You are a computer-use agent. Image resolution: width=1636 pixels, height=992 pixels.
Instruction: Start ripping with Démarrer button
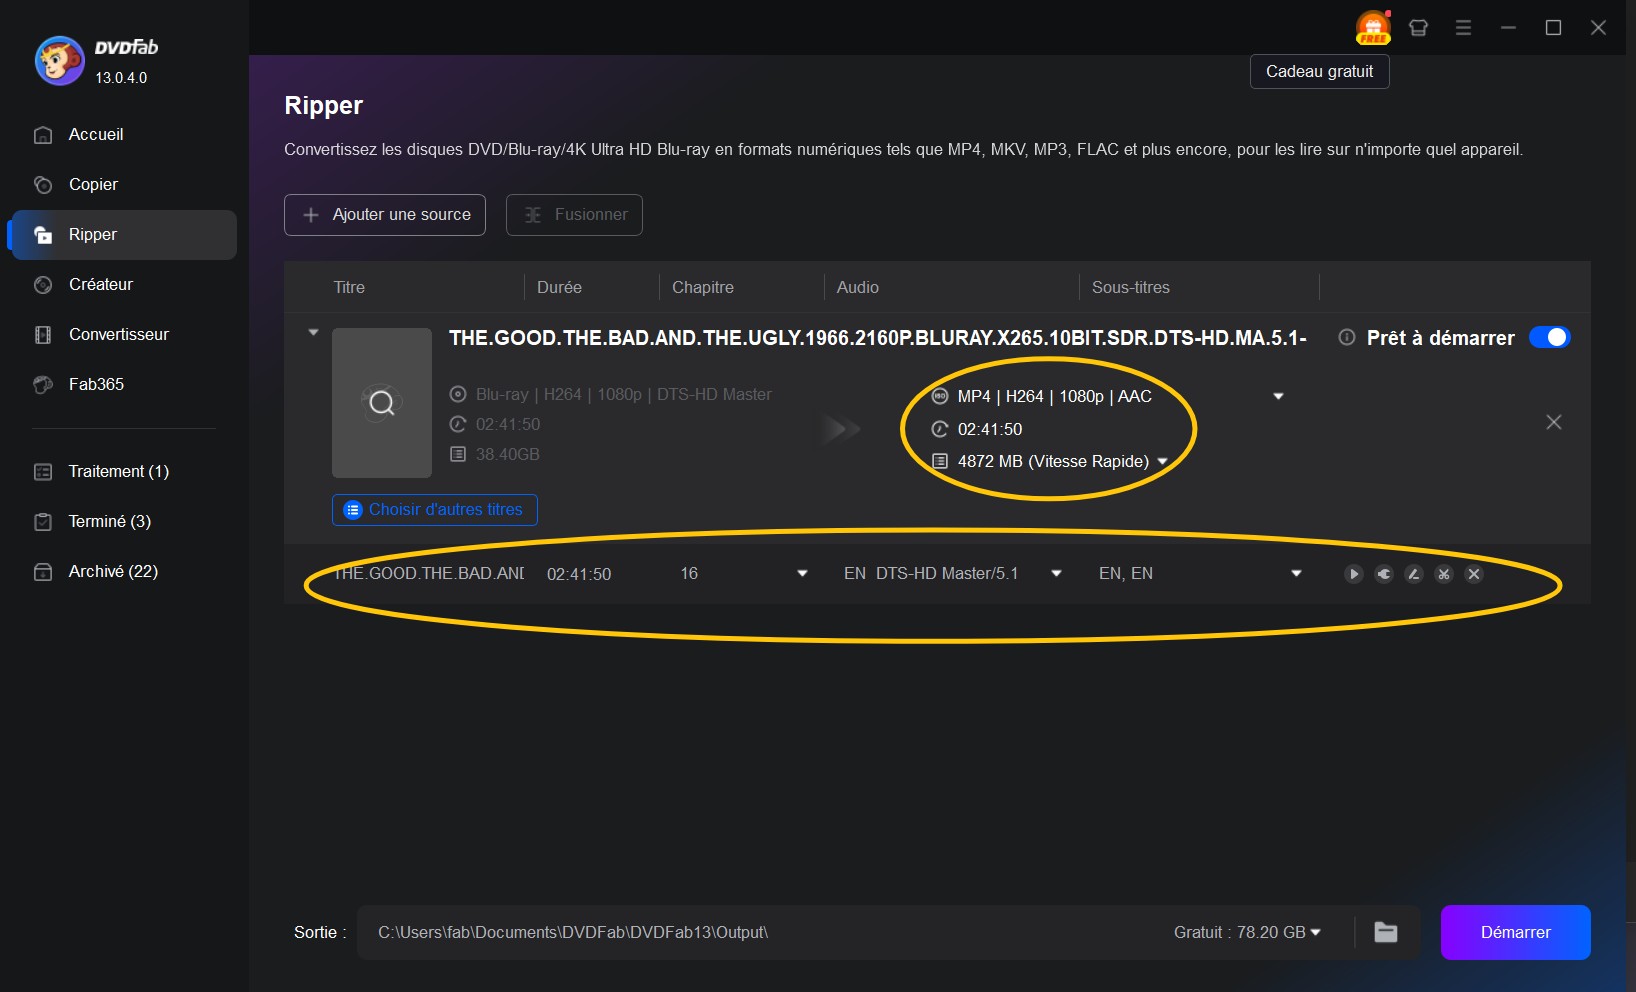coord(1515,932)
